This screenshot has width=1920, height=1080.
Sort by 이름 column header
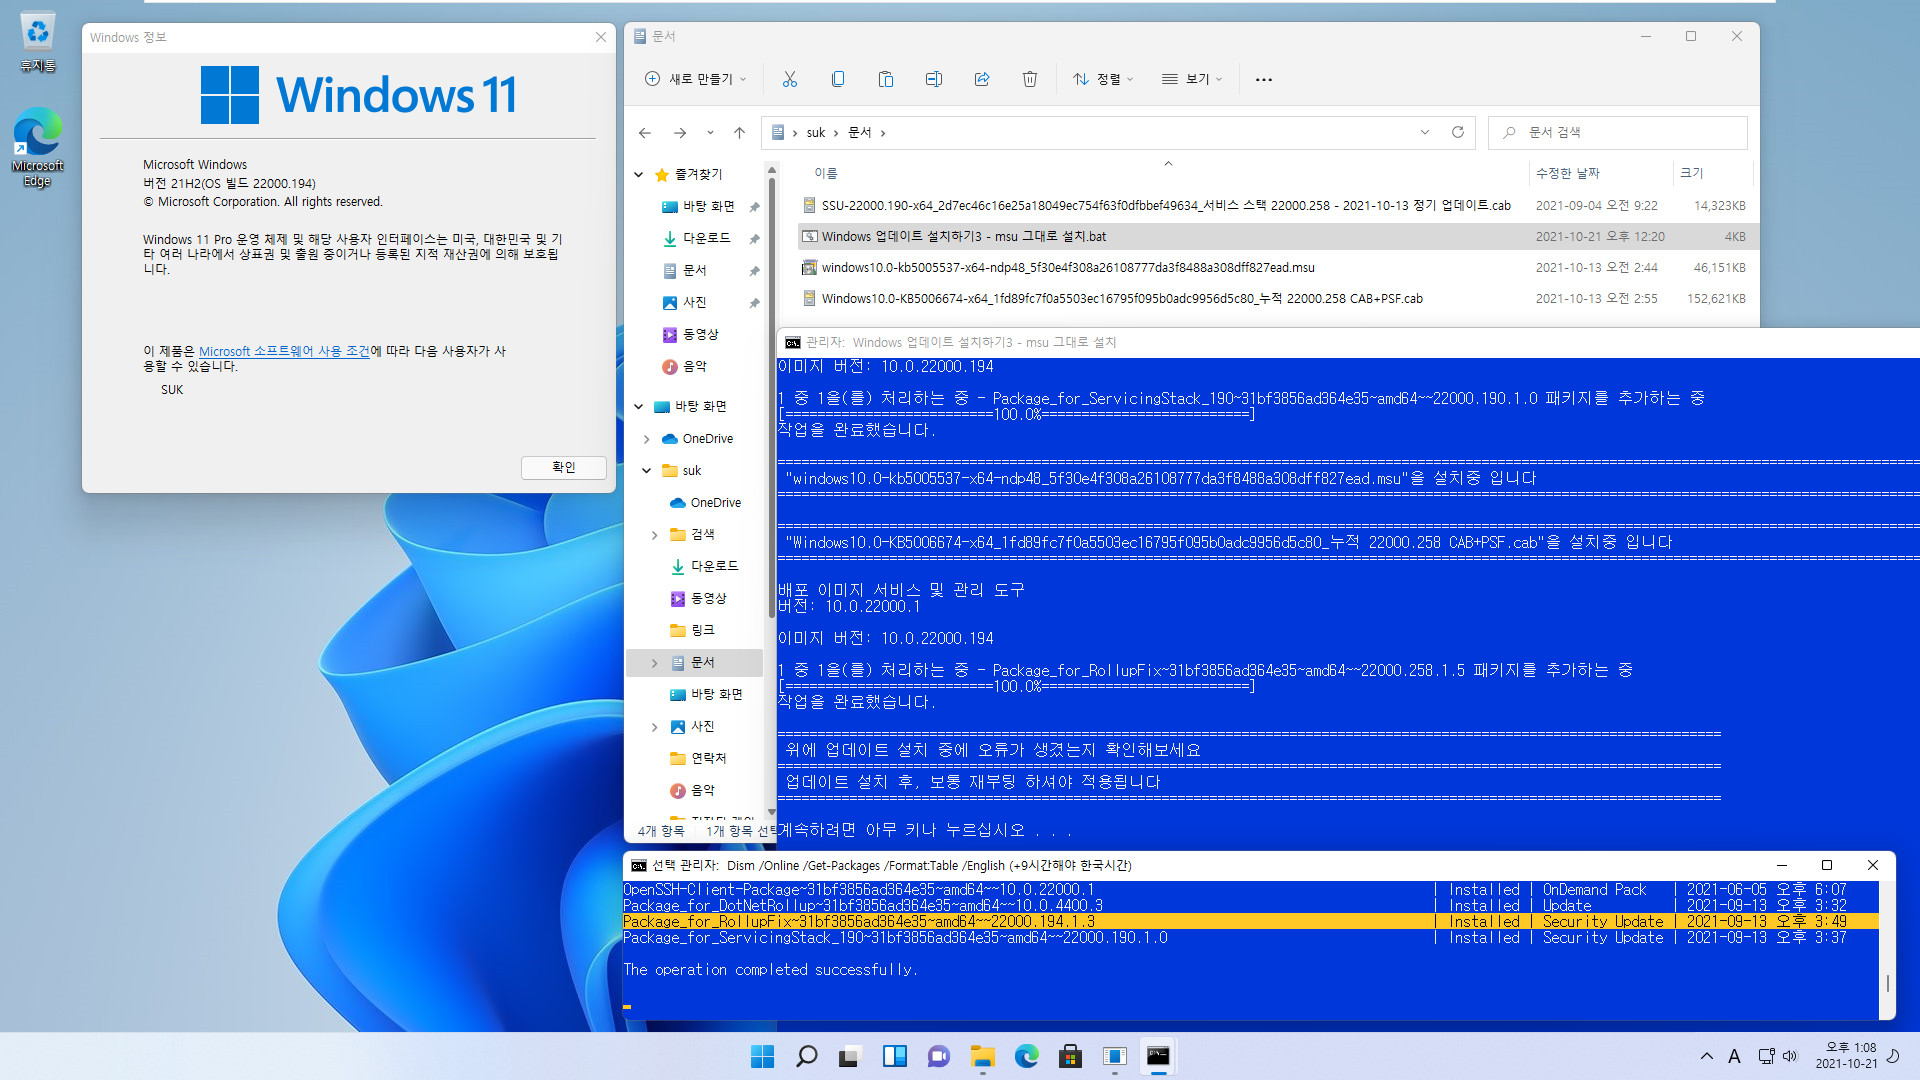coord(826,173)
